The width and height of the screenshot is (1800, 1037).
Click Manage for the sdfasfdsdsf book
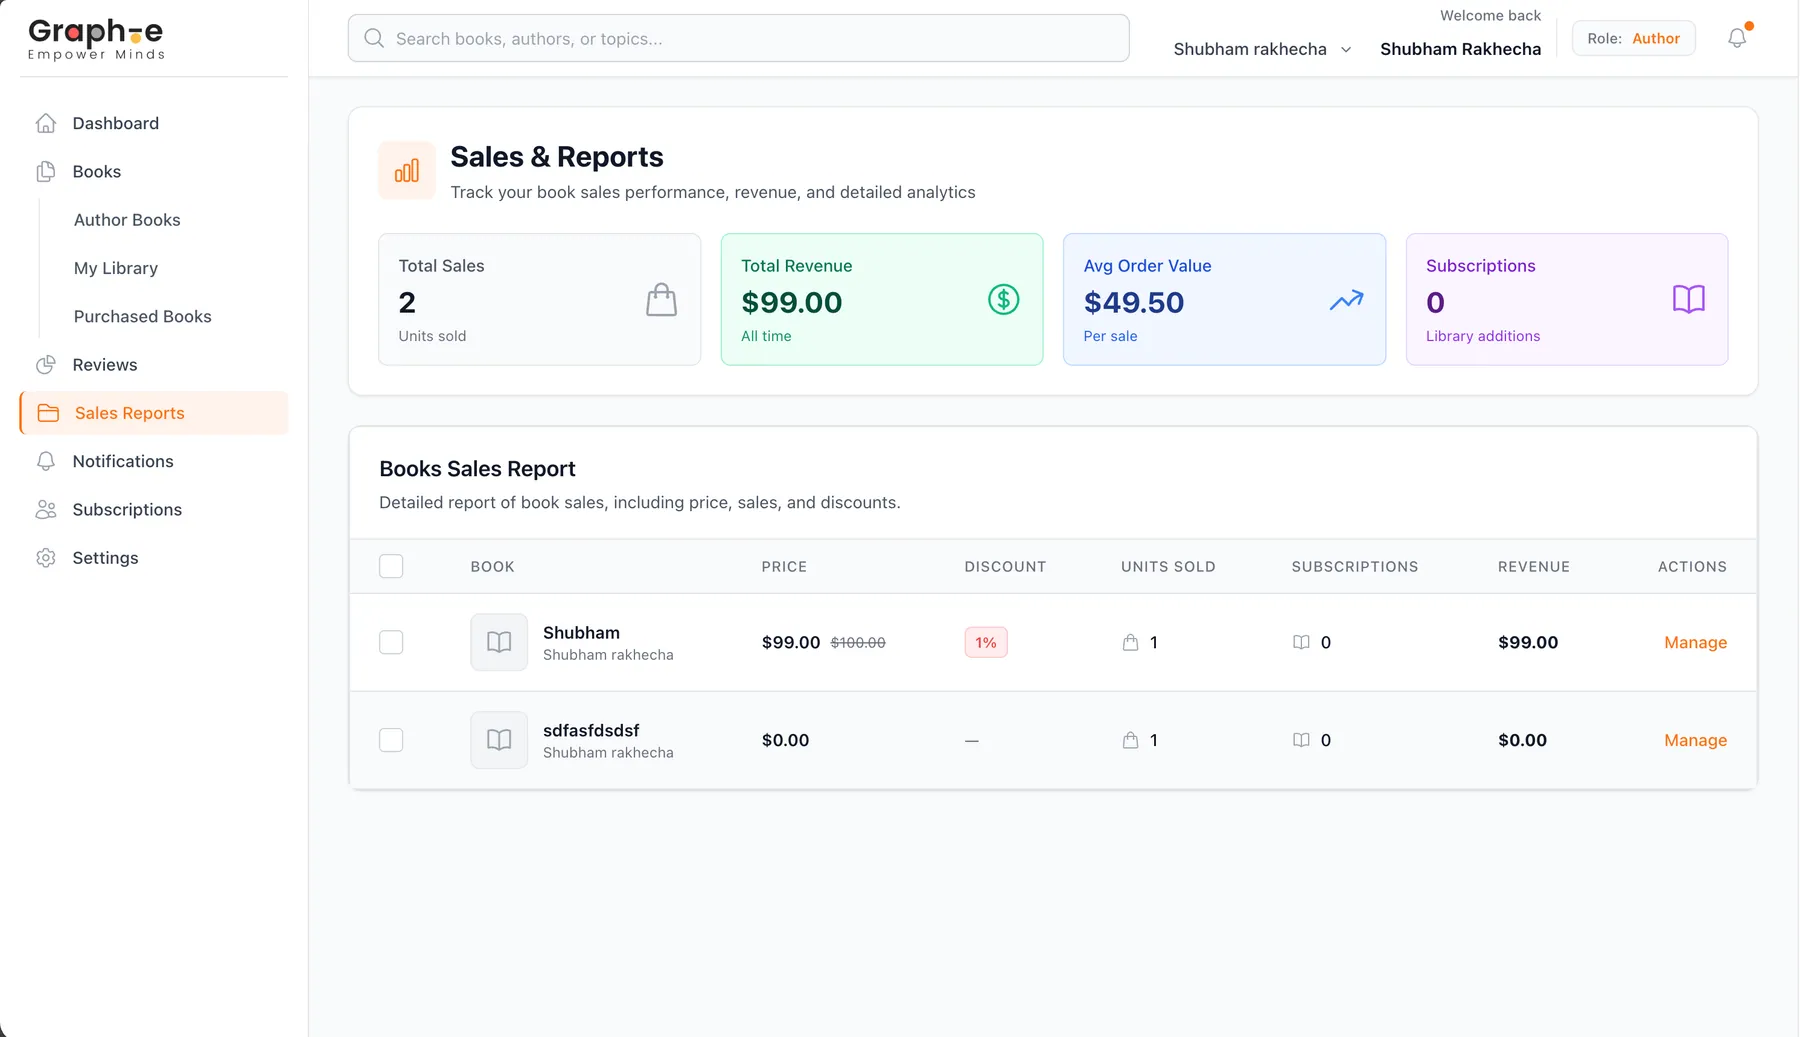pyautogui.click(x=1695, y=740)
